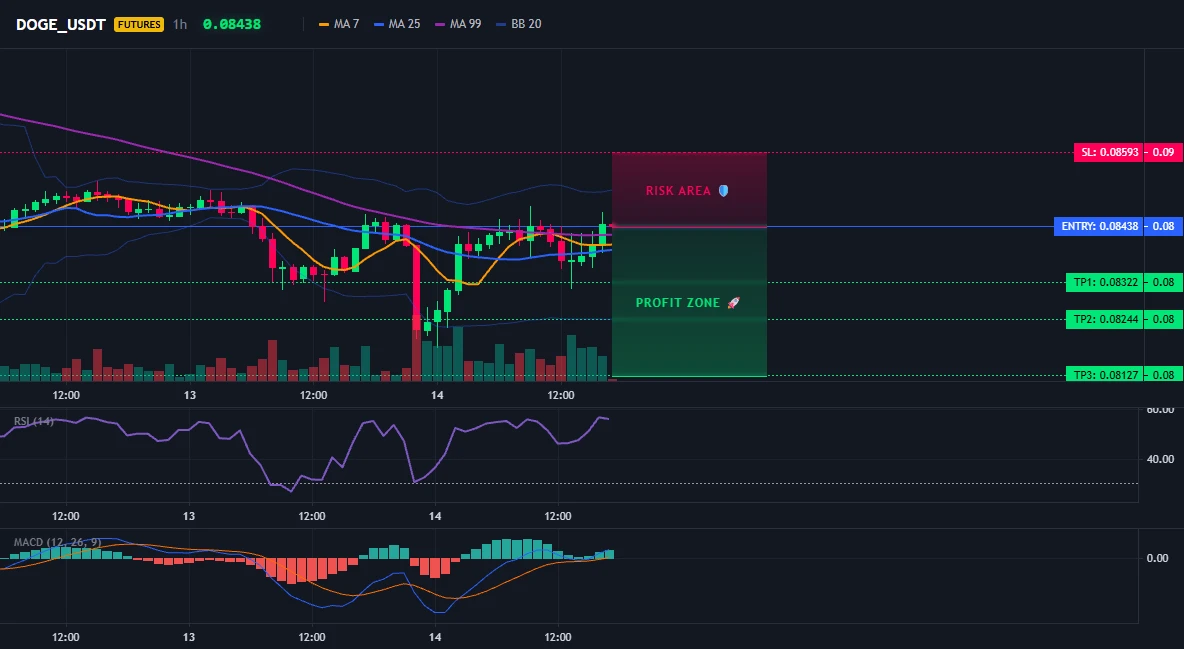Click the 14 date label under the MACD panel
Viewport: 1184px width, 649px height.
435,637
